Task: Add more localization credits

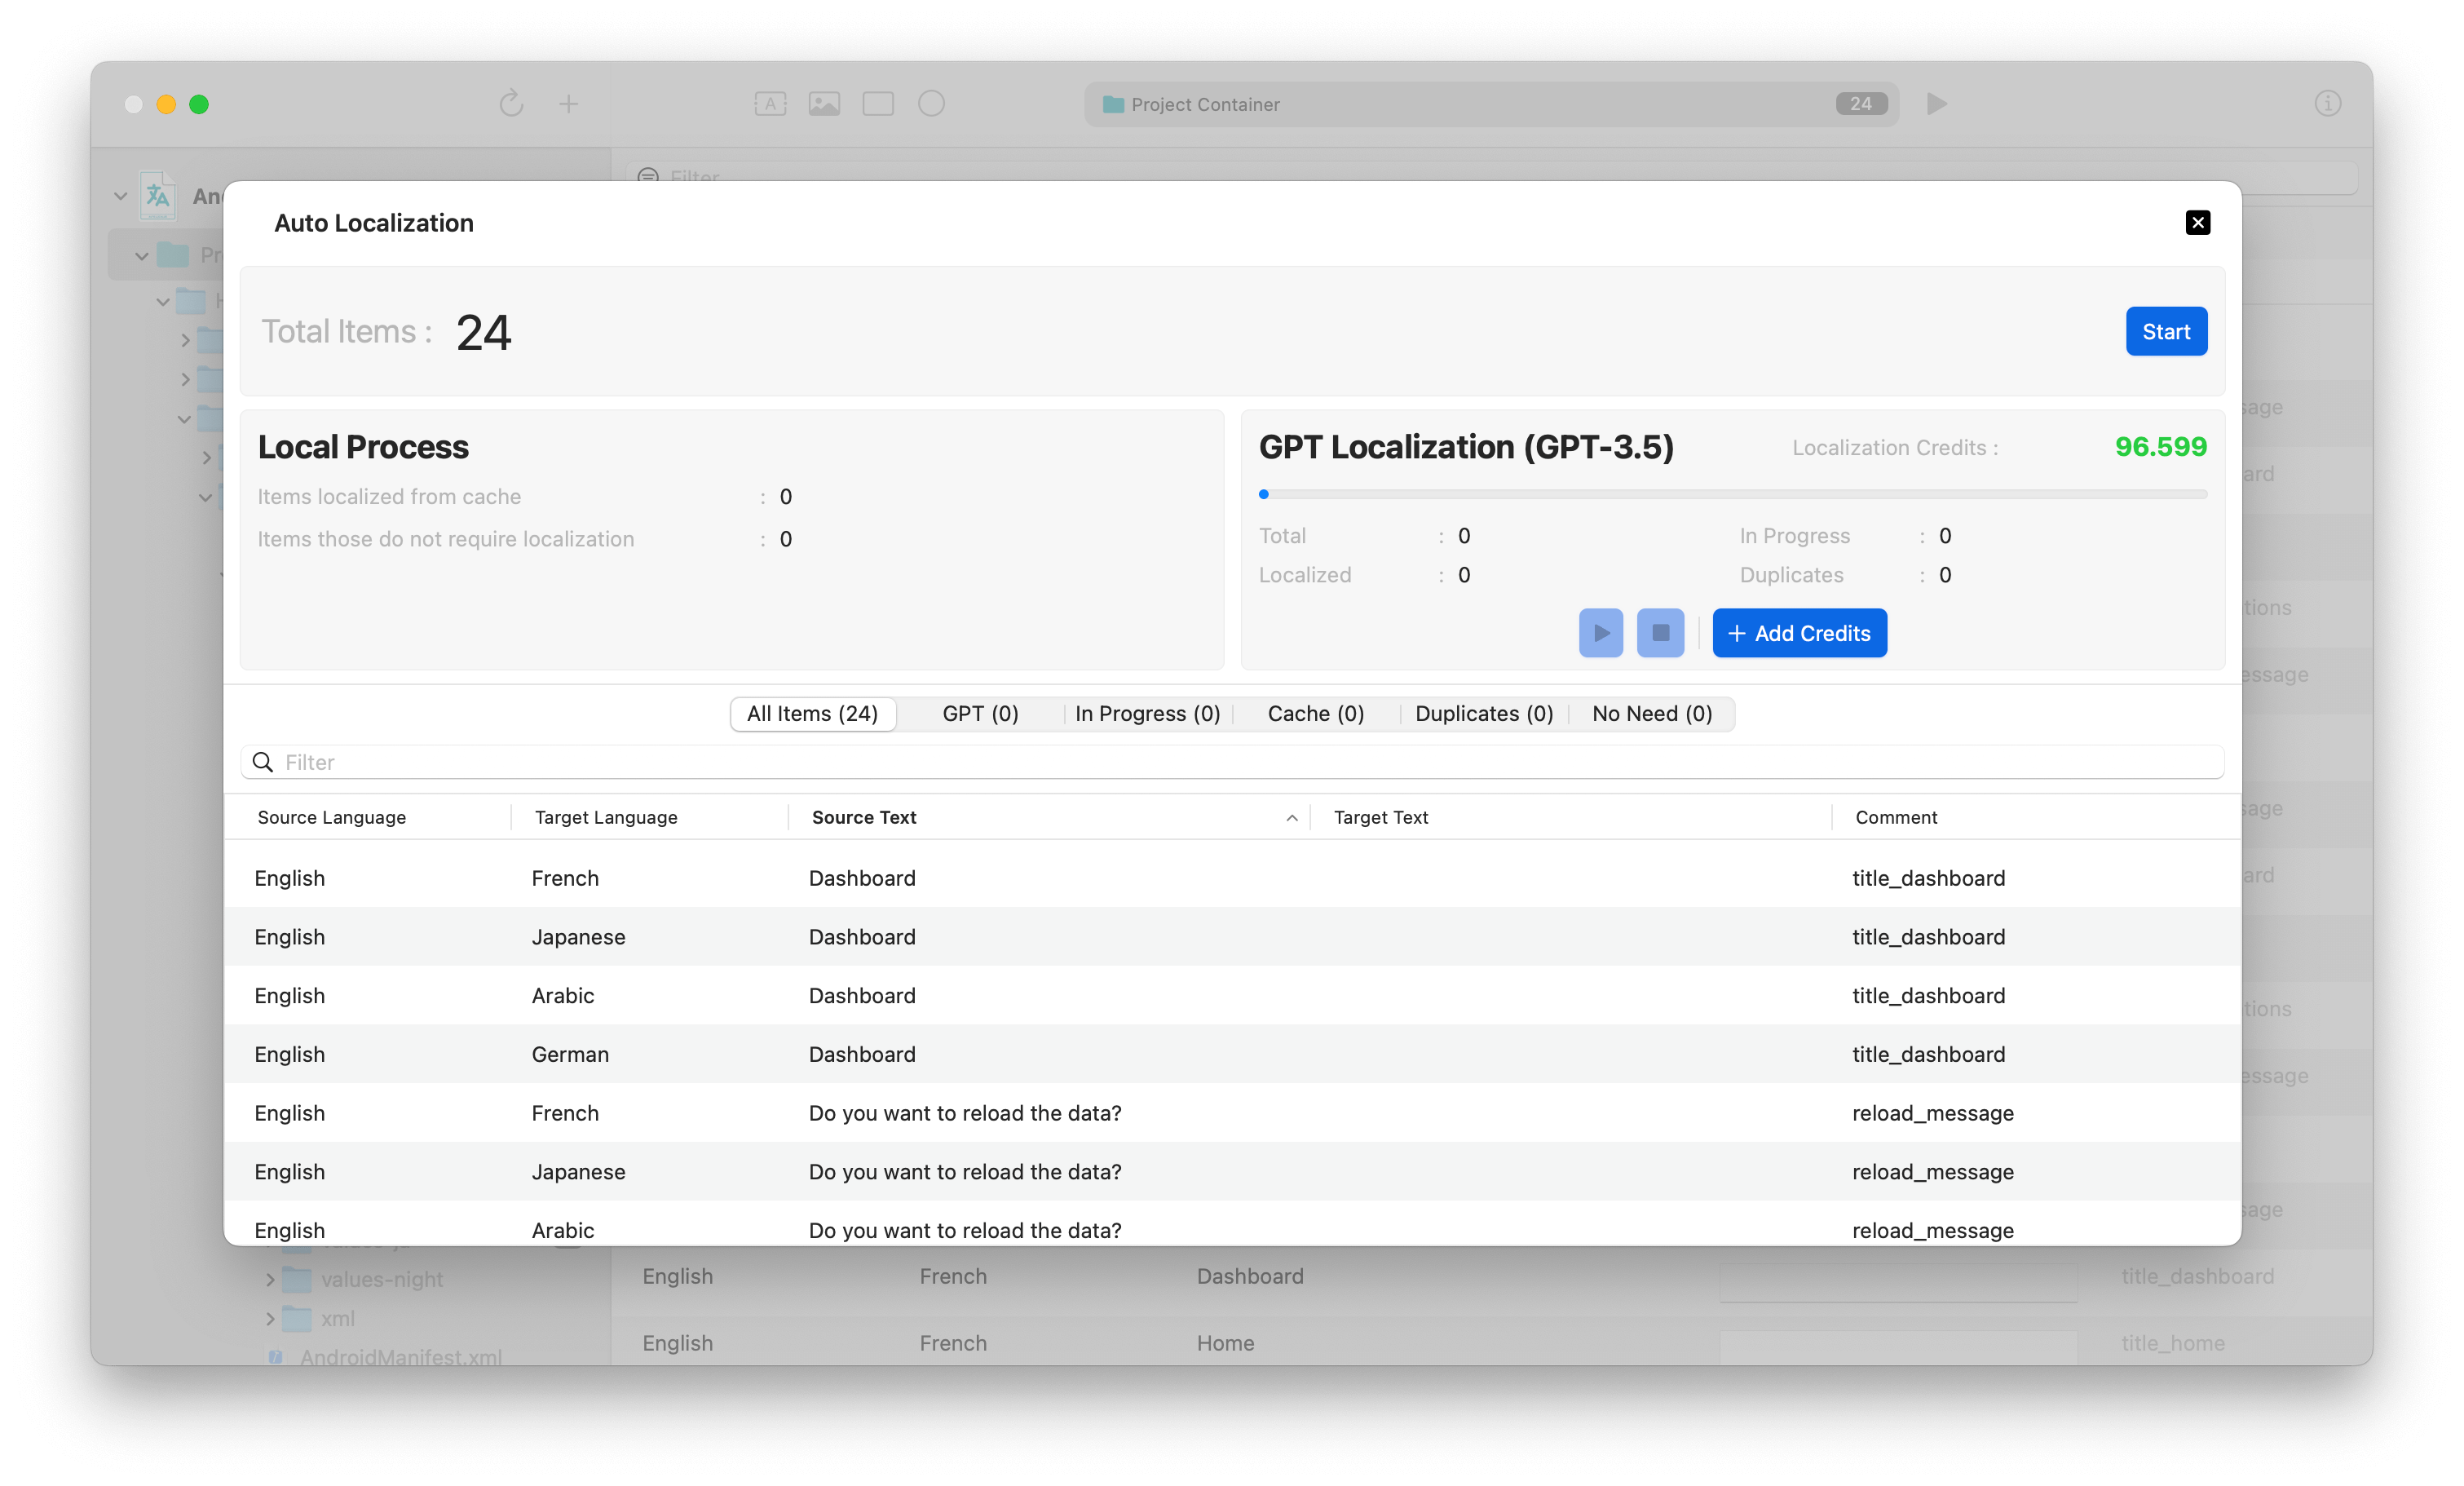Action: point(1799,633)
